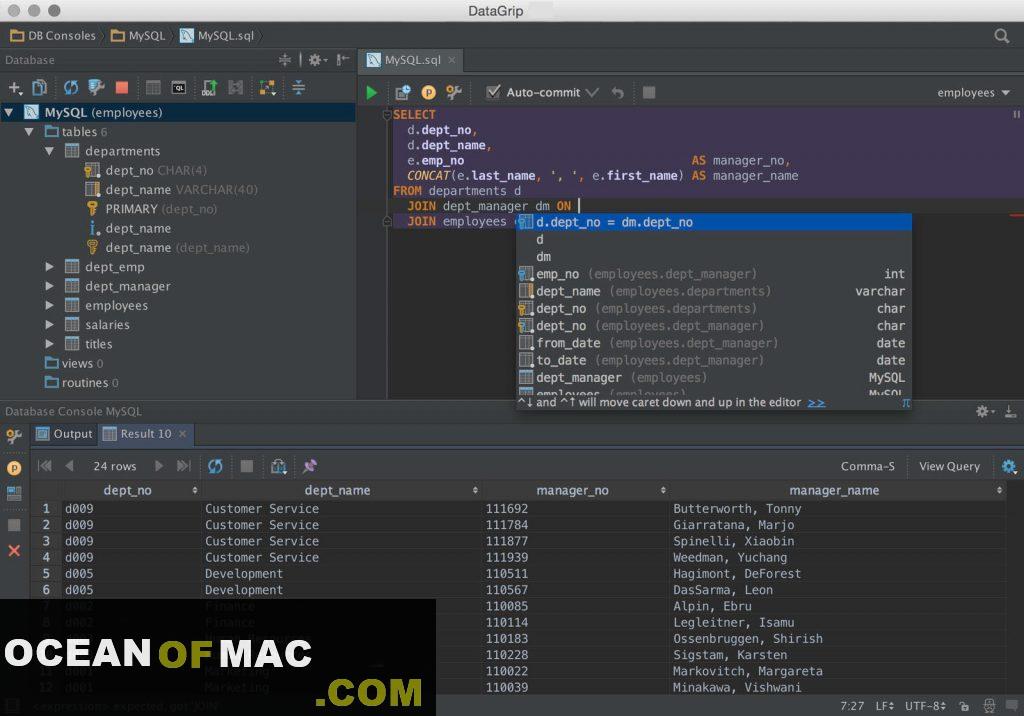The height and width of the screenshot is (716, 1024).
Task: Open results grid settings gear beside View Query
Action: (x=1009, y=466)
